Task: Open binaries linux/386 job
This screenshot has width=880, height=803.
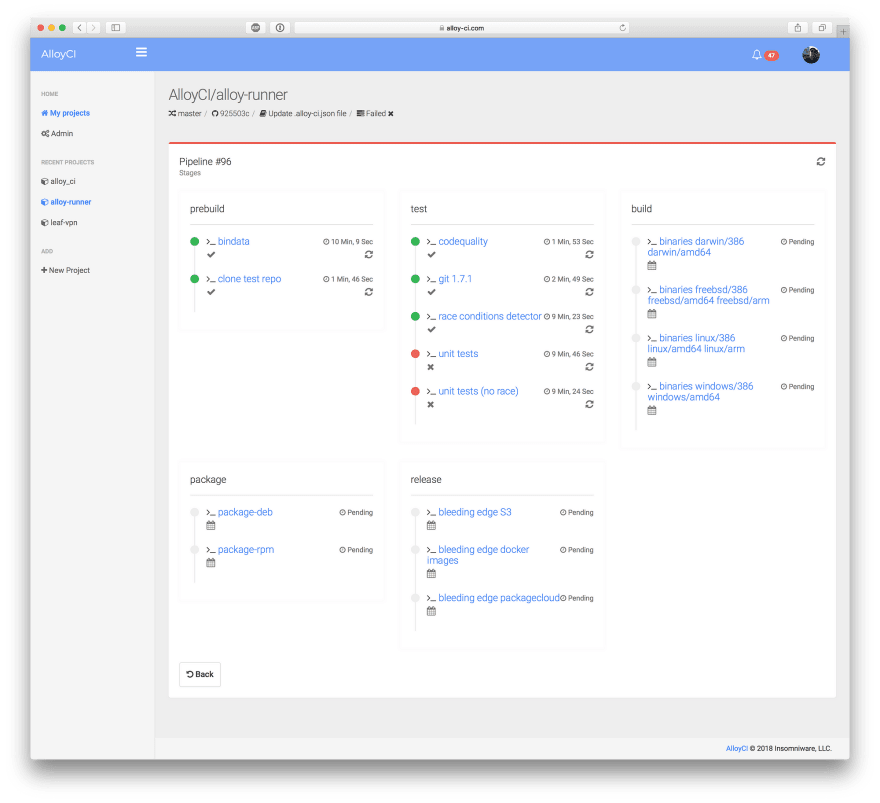Action: (696, 343)
